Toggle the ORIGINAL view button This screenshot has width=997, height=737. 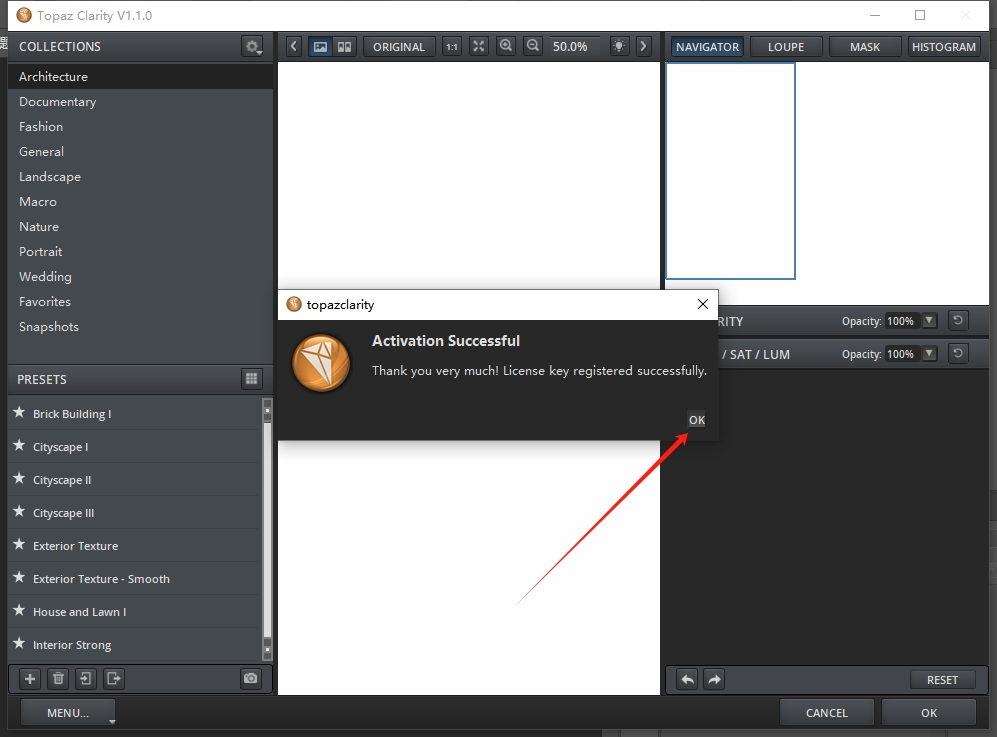399,46
